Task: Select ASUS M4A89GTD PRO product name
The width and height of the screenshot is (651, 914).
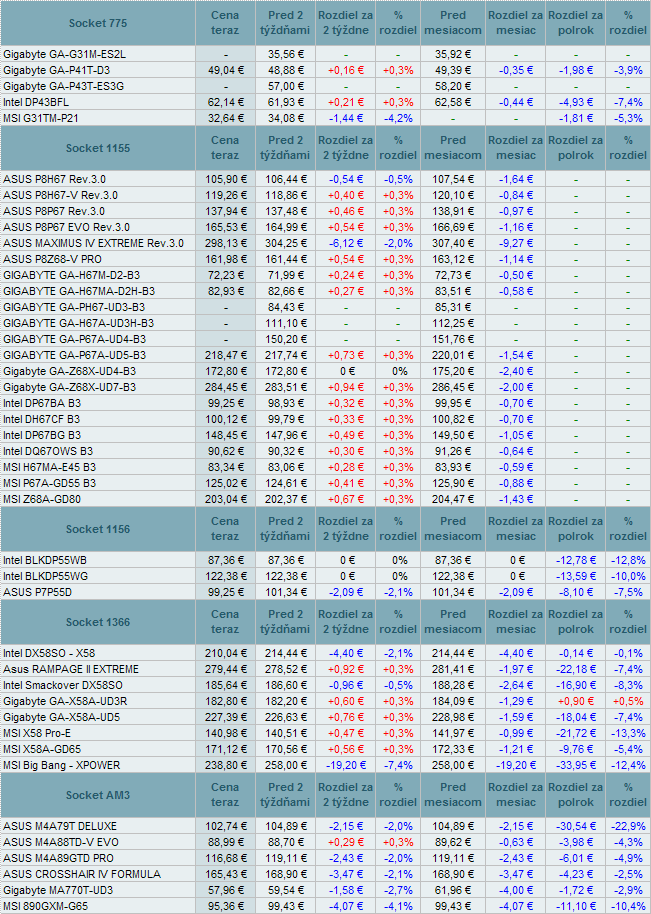Action: pos(58,859)
